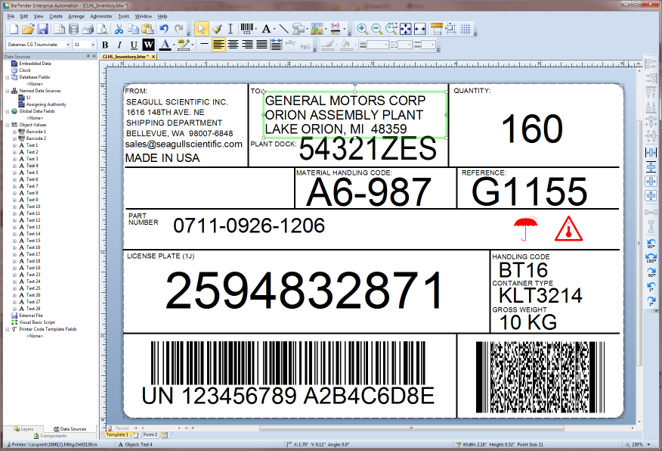This screenshot has height=451, width=662.
Task: Select the red umbrella symbol on label
Action: coord(526,228)
